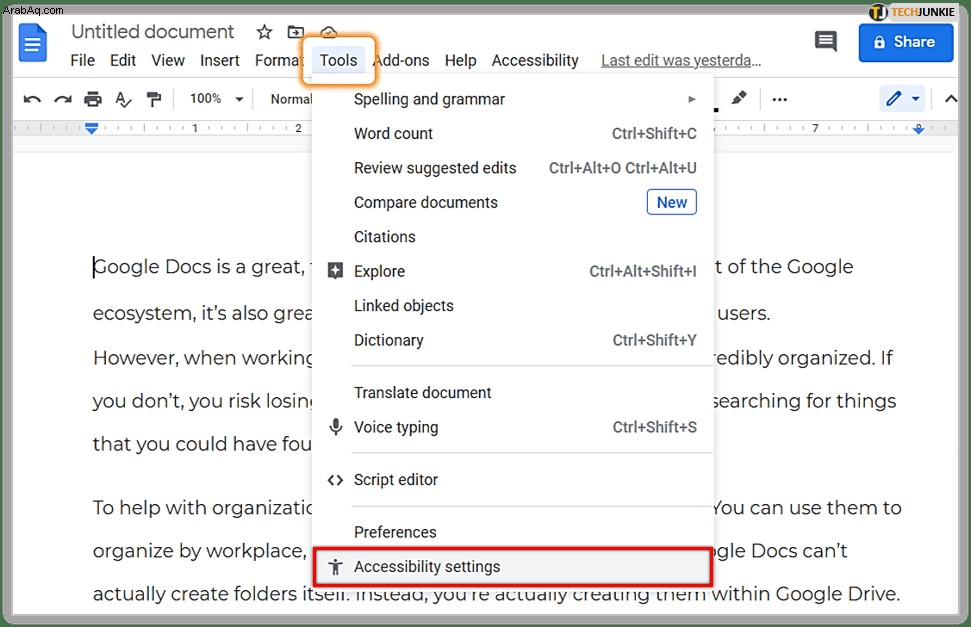Choose Translate document
Screen dimensions: 971x627
point(513,393)
